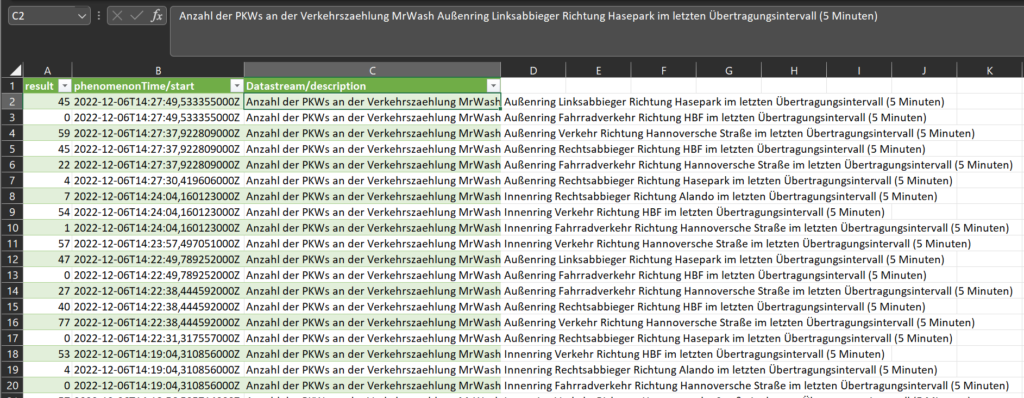Select row 1 header
1024x398 pixels.
pyautogui.click(x=12, y=86)
